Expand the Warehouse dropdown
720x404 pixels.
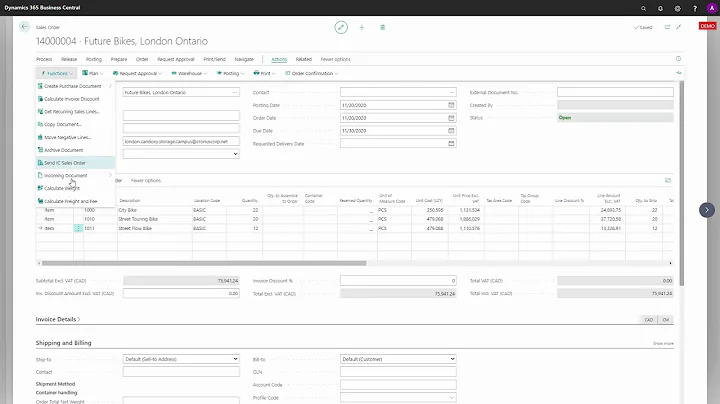coord(189,73)
